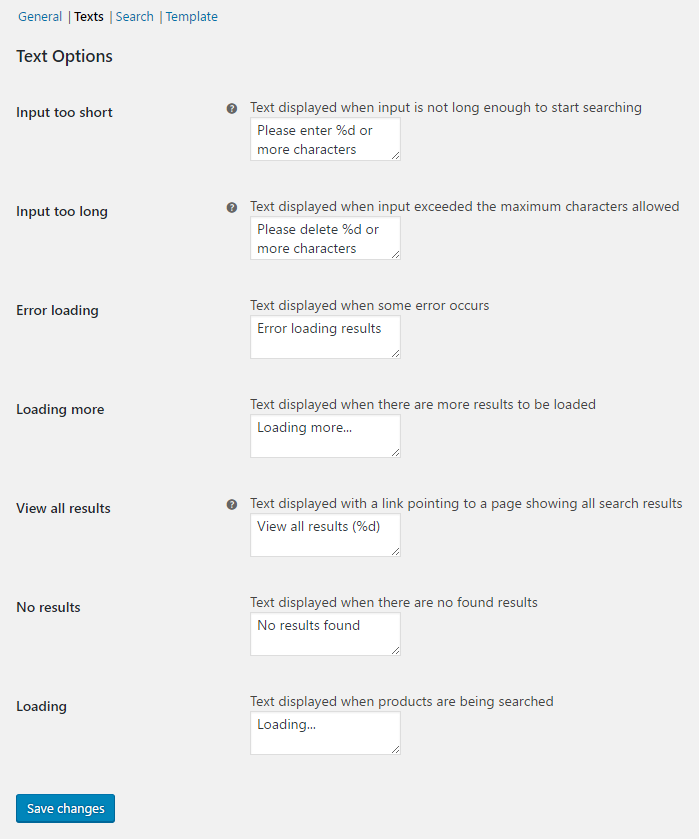Screen dimensions: 699x839
Task: Focus the View all results text field
Action: [x=325, y=535]
